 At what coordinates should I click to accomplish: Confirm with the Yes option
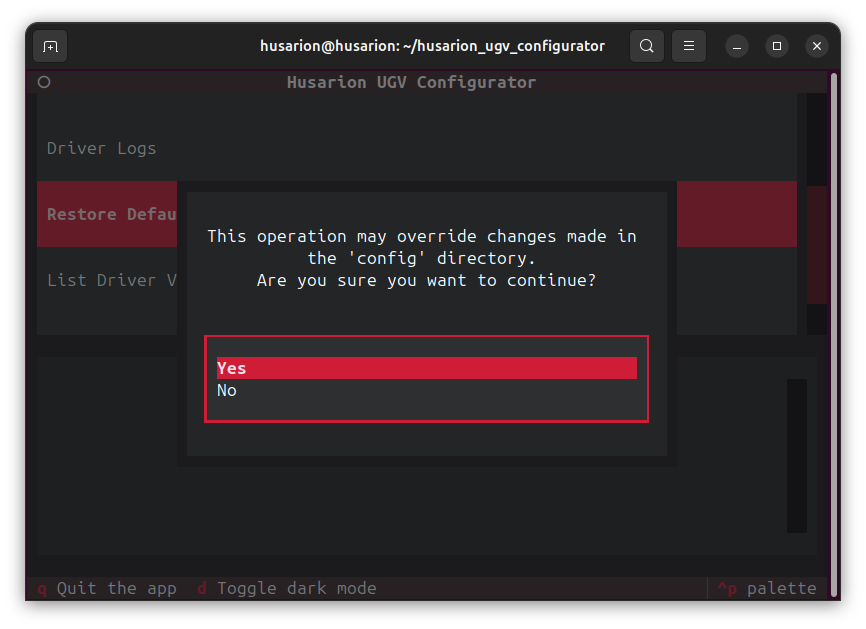pyautogui.click(x=426, y=368)
